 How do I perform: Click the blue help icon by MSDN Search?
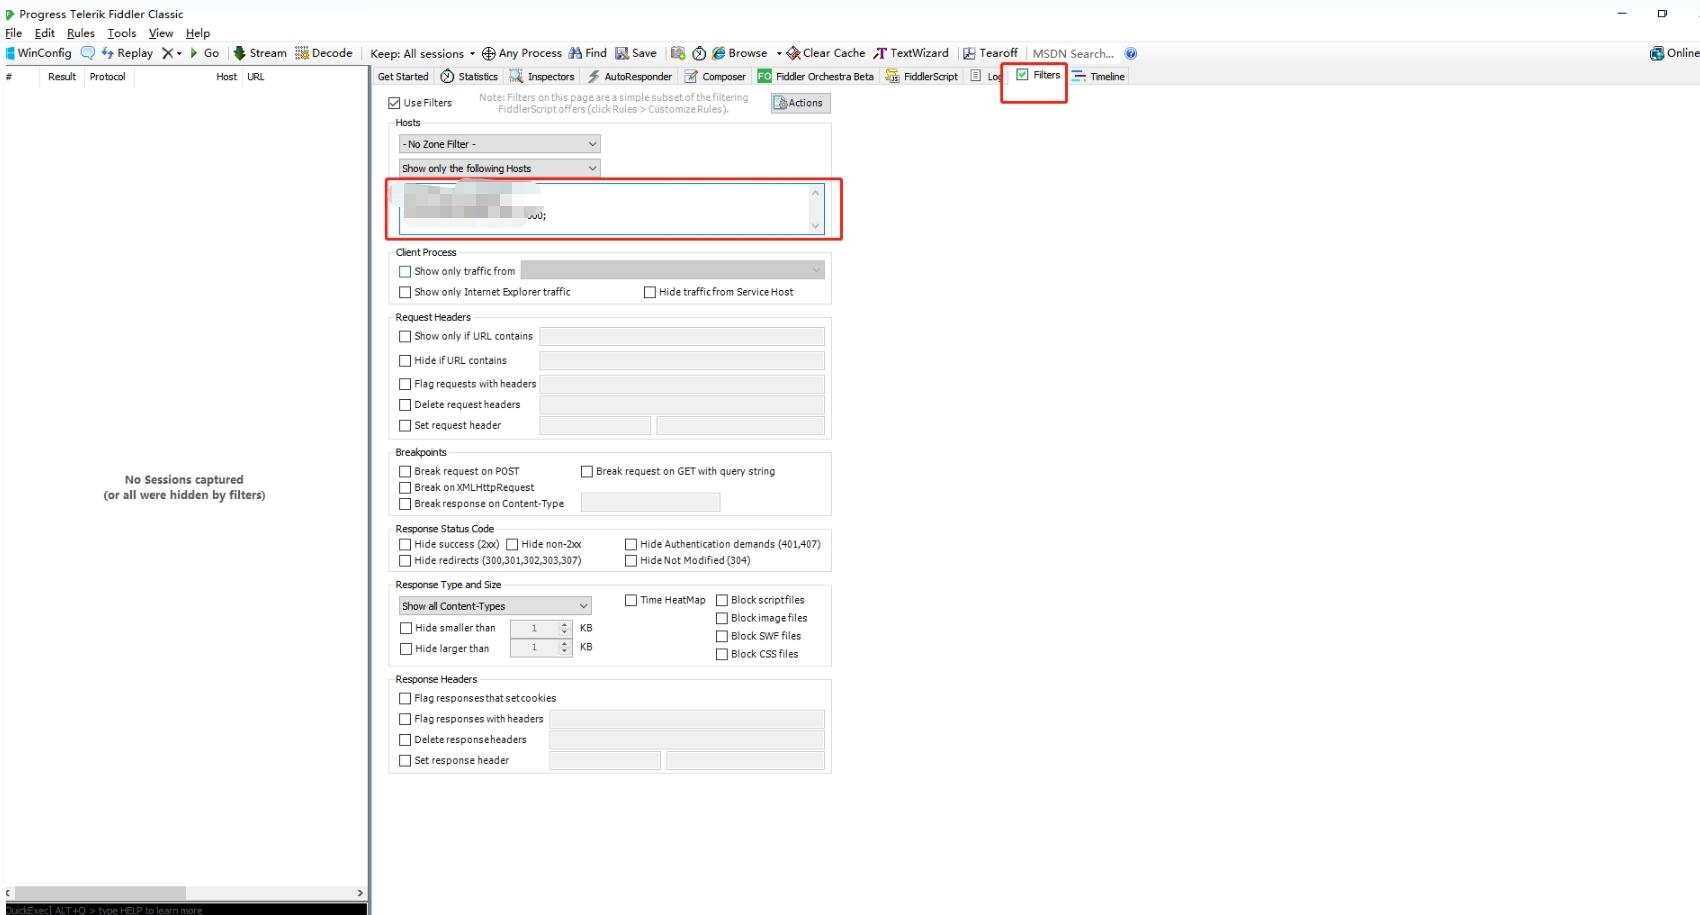pos(1130,53)
